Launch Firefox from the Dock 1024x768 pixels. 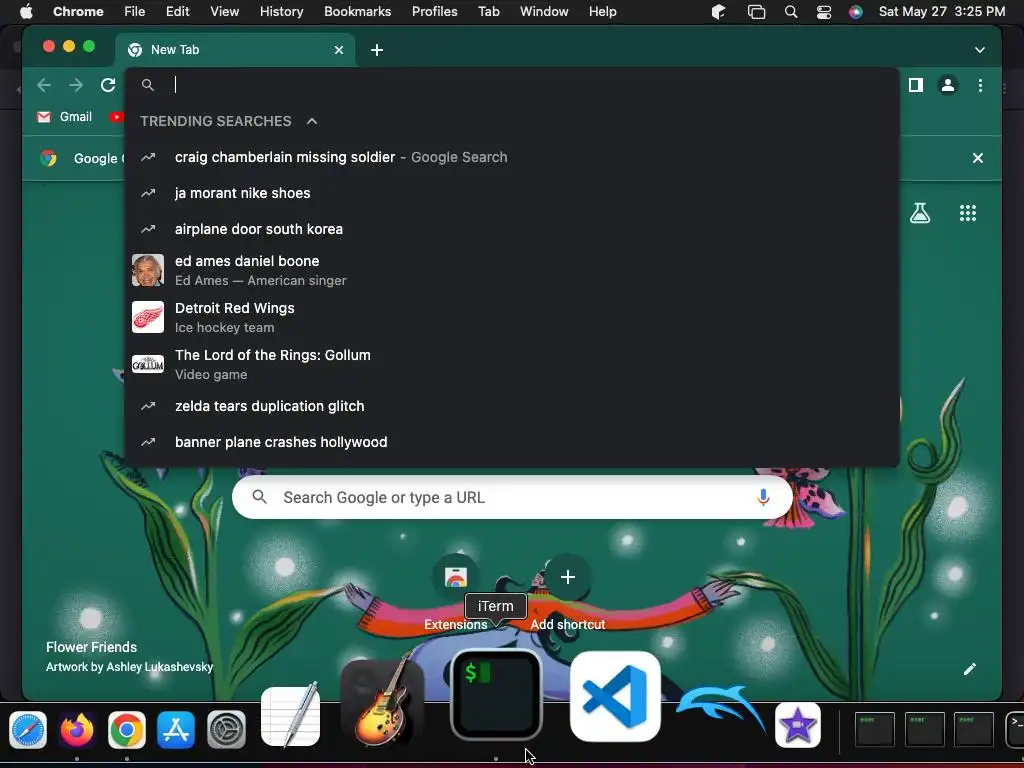click(77, 729)
